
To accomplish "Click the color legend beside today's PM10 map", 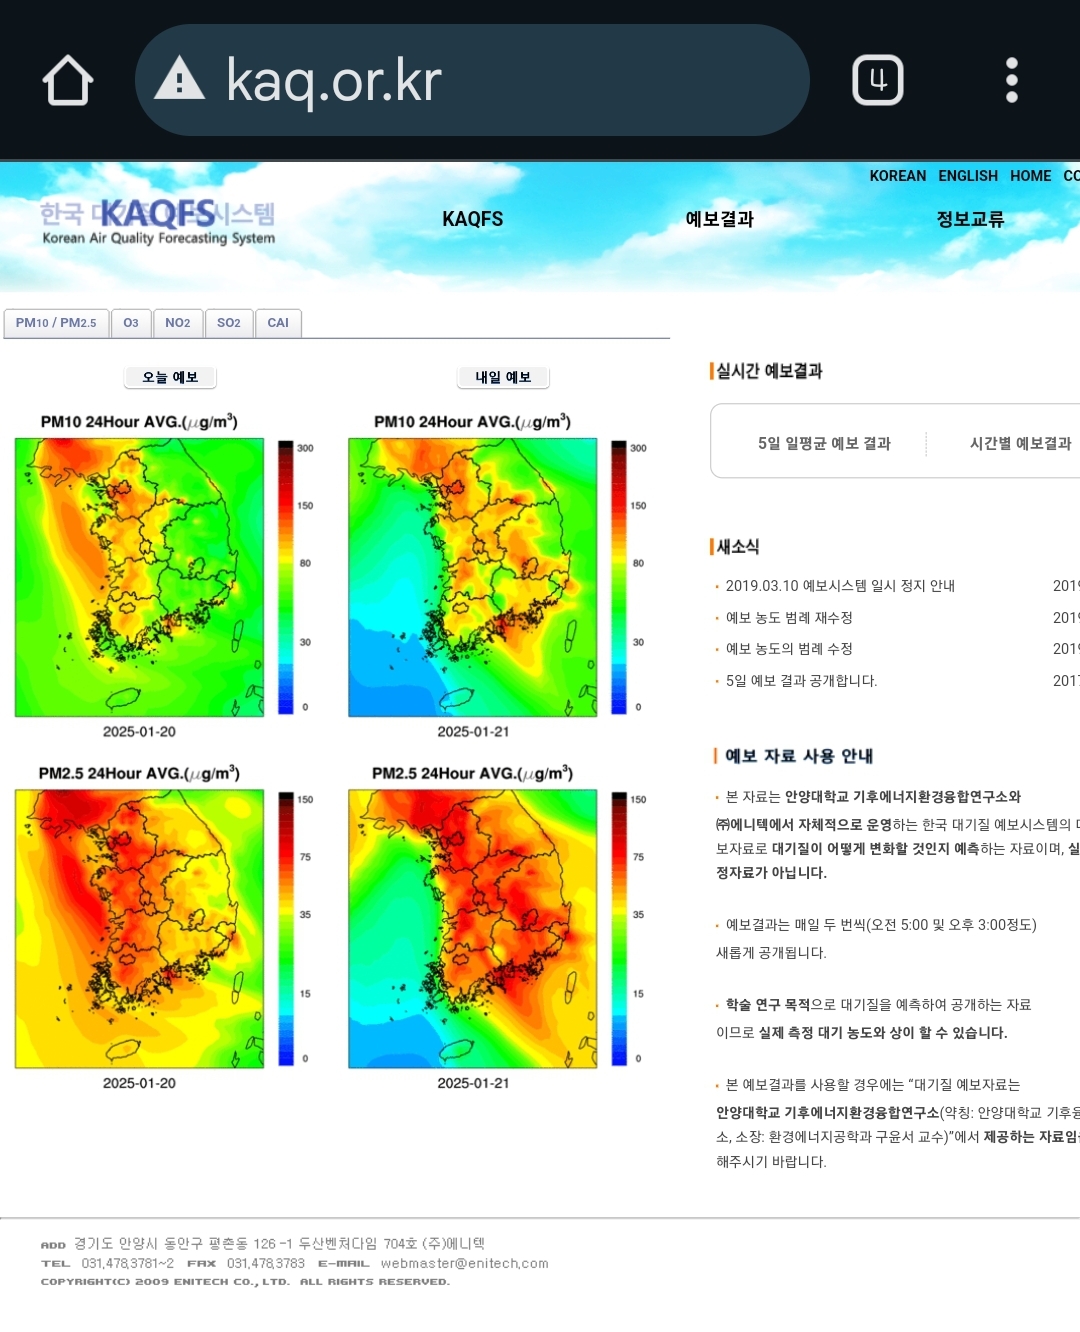I will pyautogui.click(x=286, y=577).
